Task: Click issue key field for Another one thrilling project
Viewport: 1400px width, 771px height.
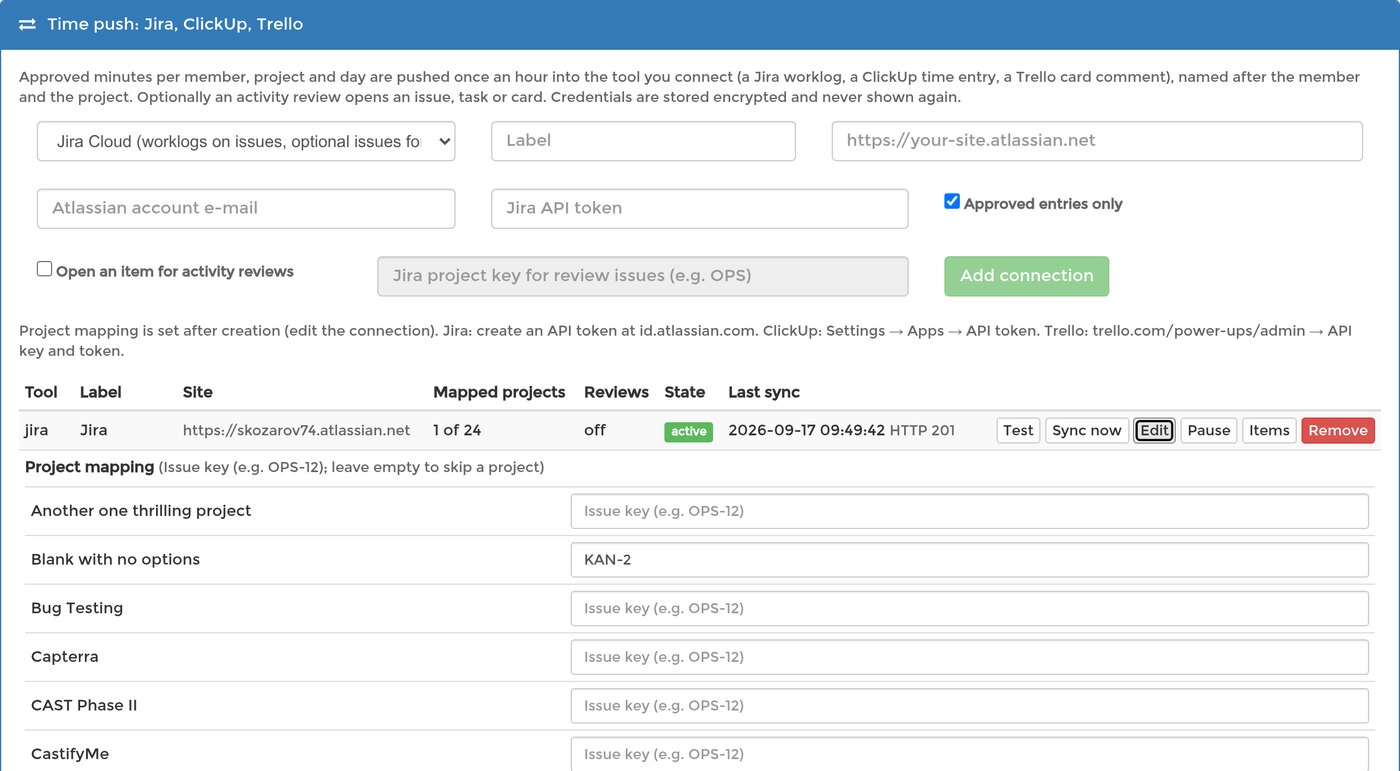Action: 969,511
